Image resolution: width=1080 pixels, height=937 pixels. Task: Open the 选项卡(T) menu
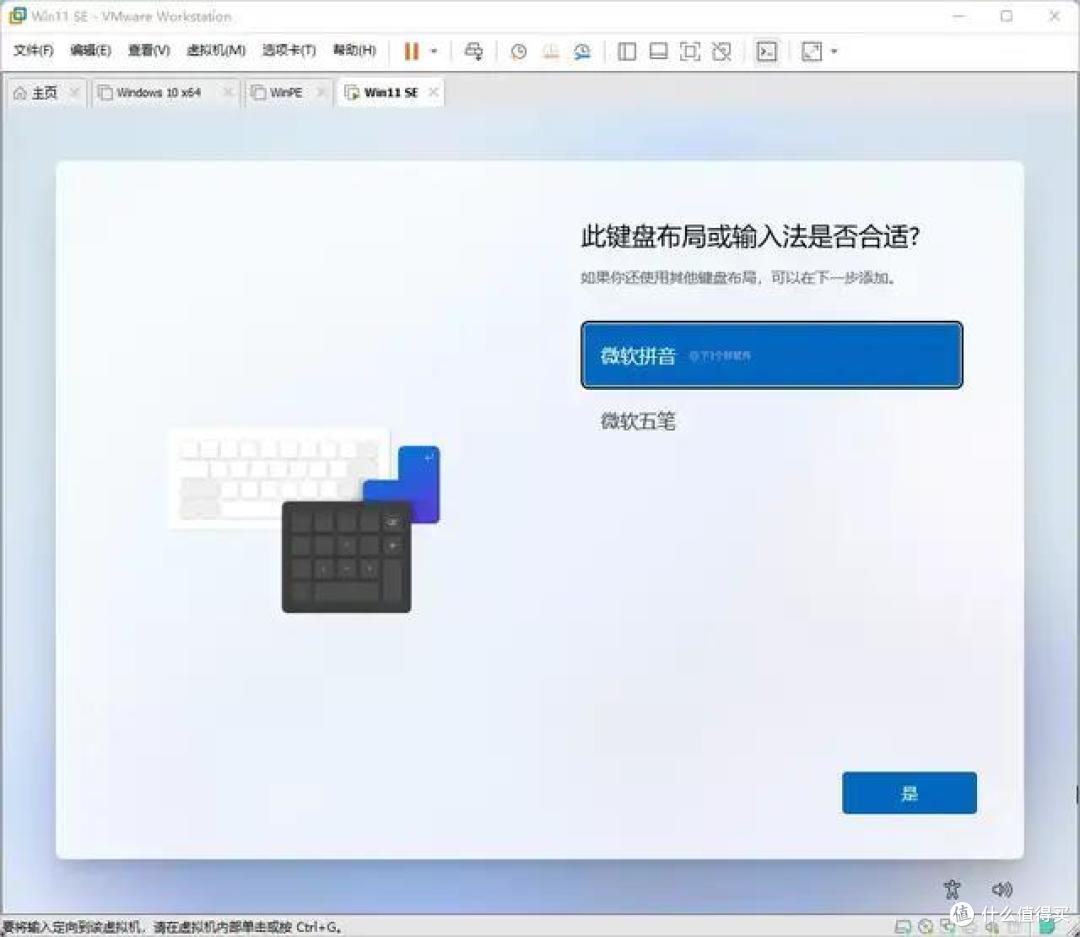tap(289, 50)
